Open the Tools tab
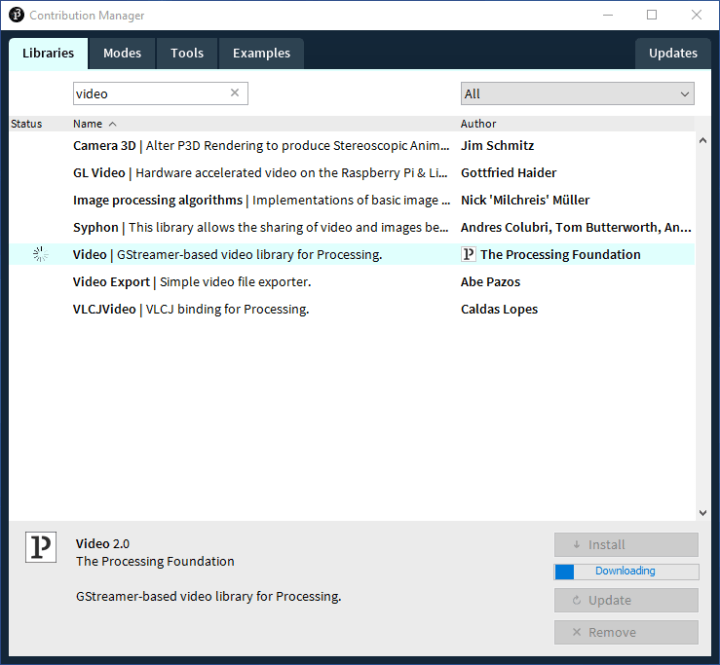The width and height of the screenshot is (720, 665). [187, 53]
